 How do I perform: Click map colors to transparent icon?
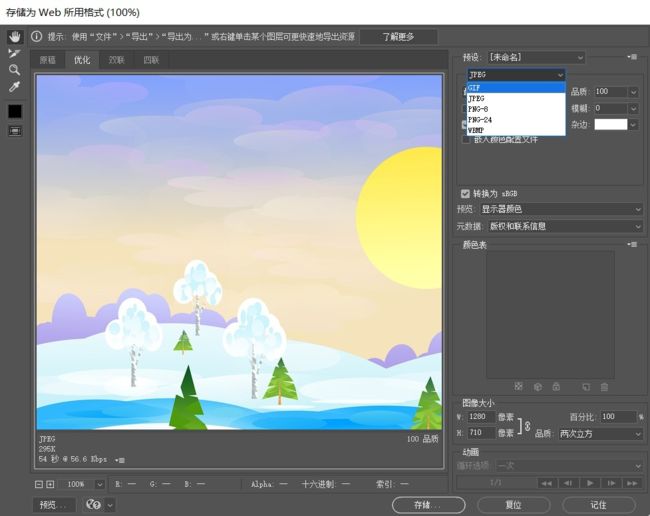coord(518,387)
